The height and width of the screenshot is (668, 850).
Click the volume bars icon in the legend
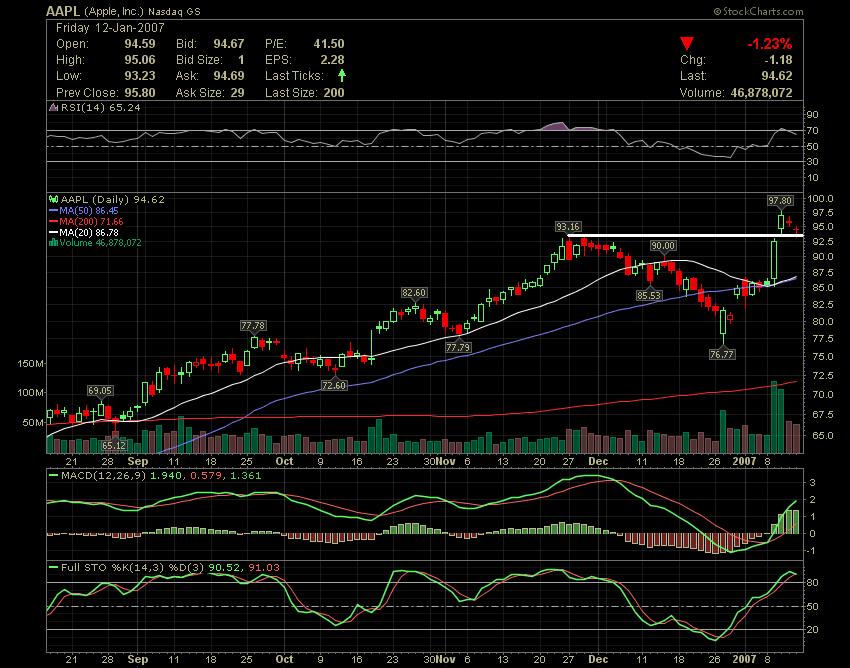point(53,243)
